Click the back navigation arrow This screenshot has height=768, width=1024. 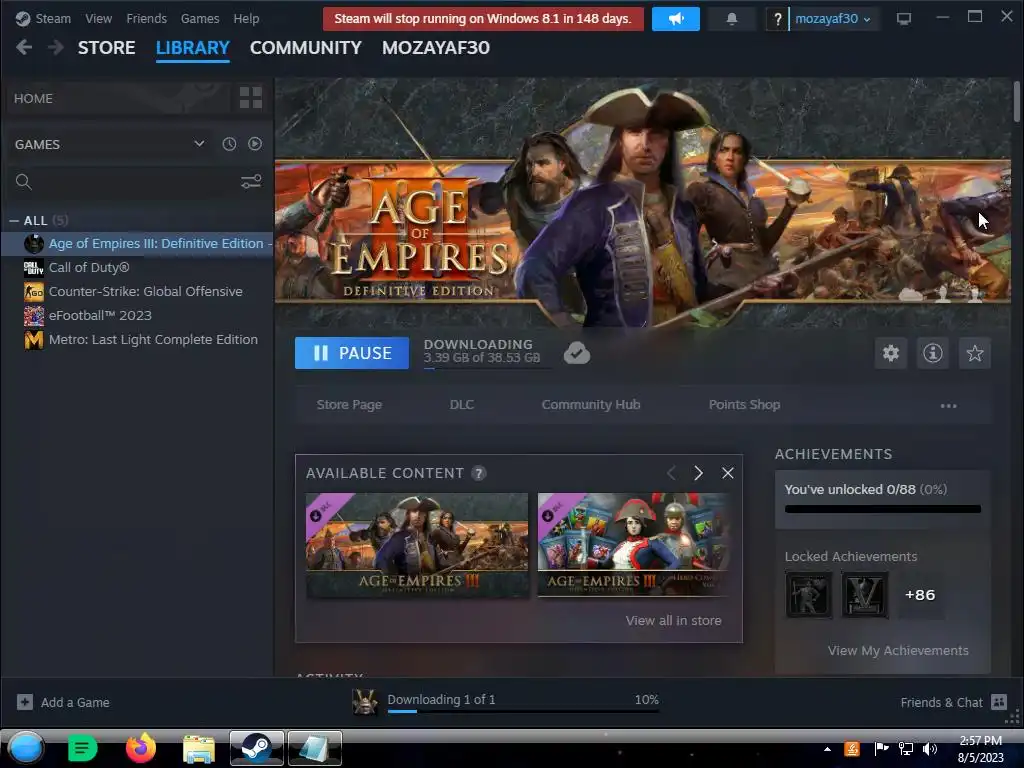[x=24, y=47]
